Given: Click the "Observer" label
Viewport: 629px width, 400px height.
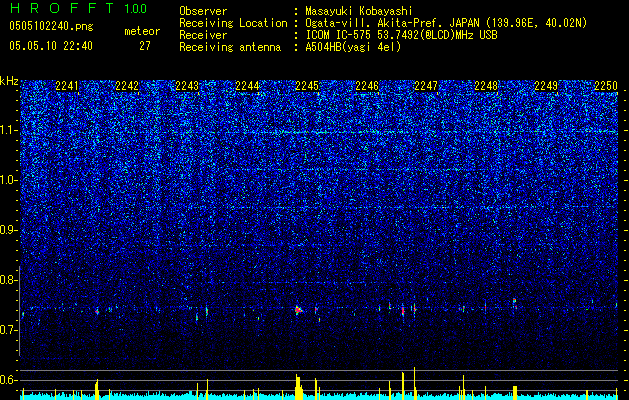Looking at the screenshot, I should point(203,11).
